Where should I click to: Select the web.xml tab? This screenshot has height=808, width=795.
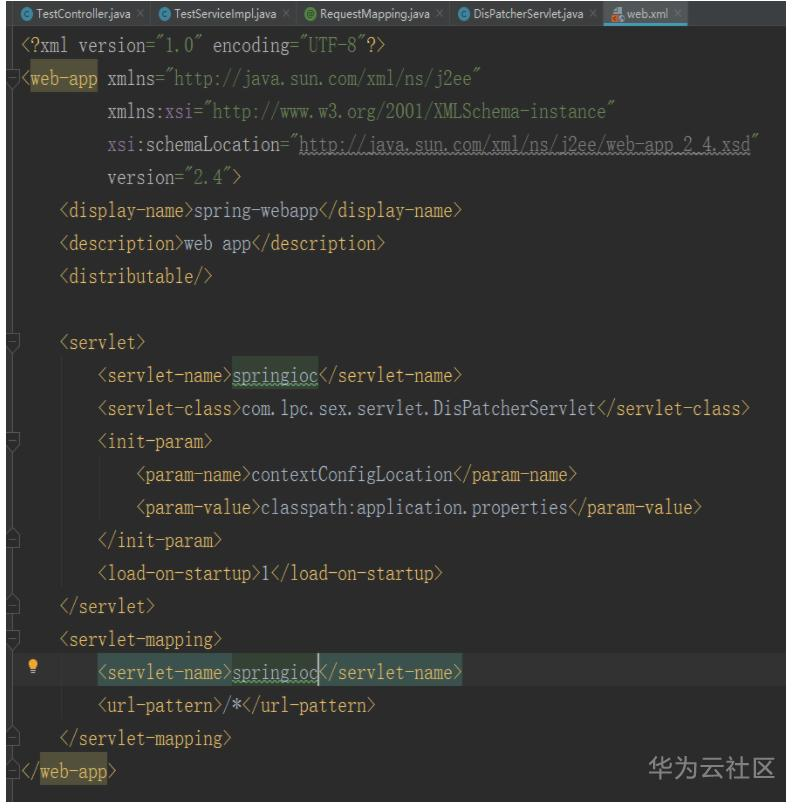(x=647, y=14)
